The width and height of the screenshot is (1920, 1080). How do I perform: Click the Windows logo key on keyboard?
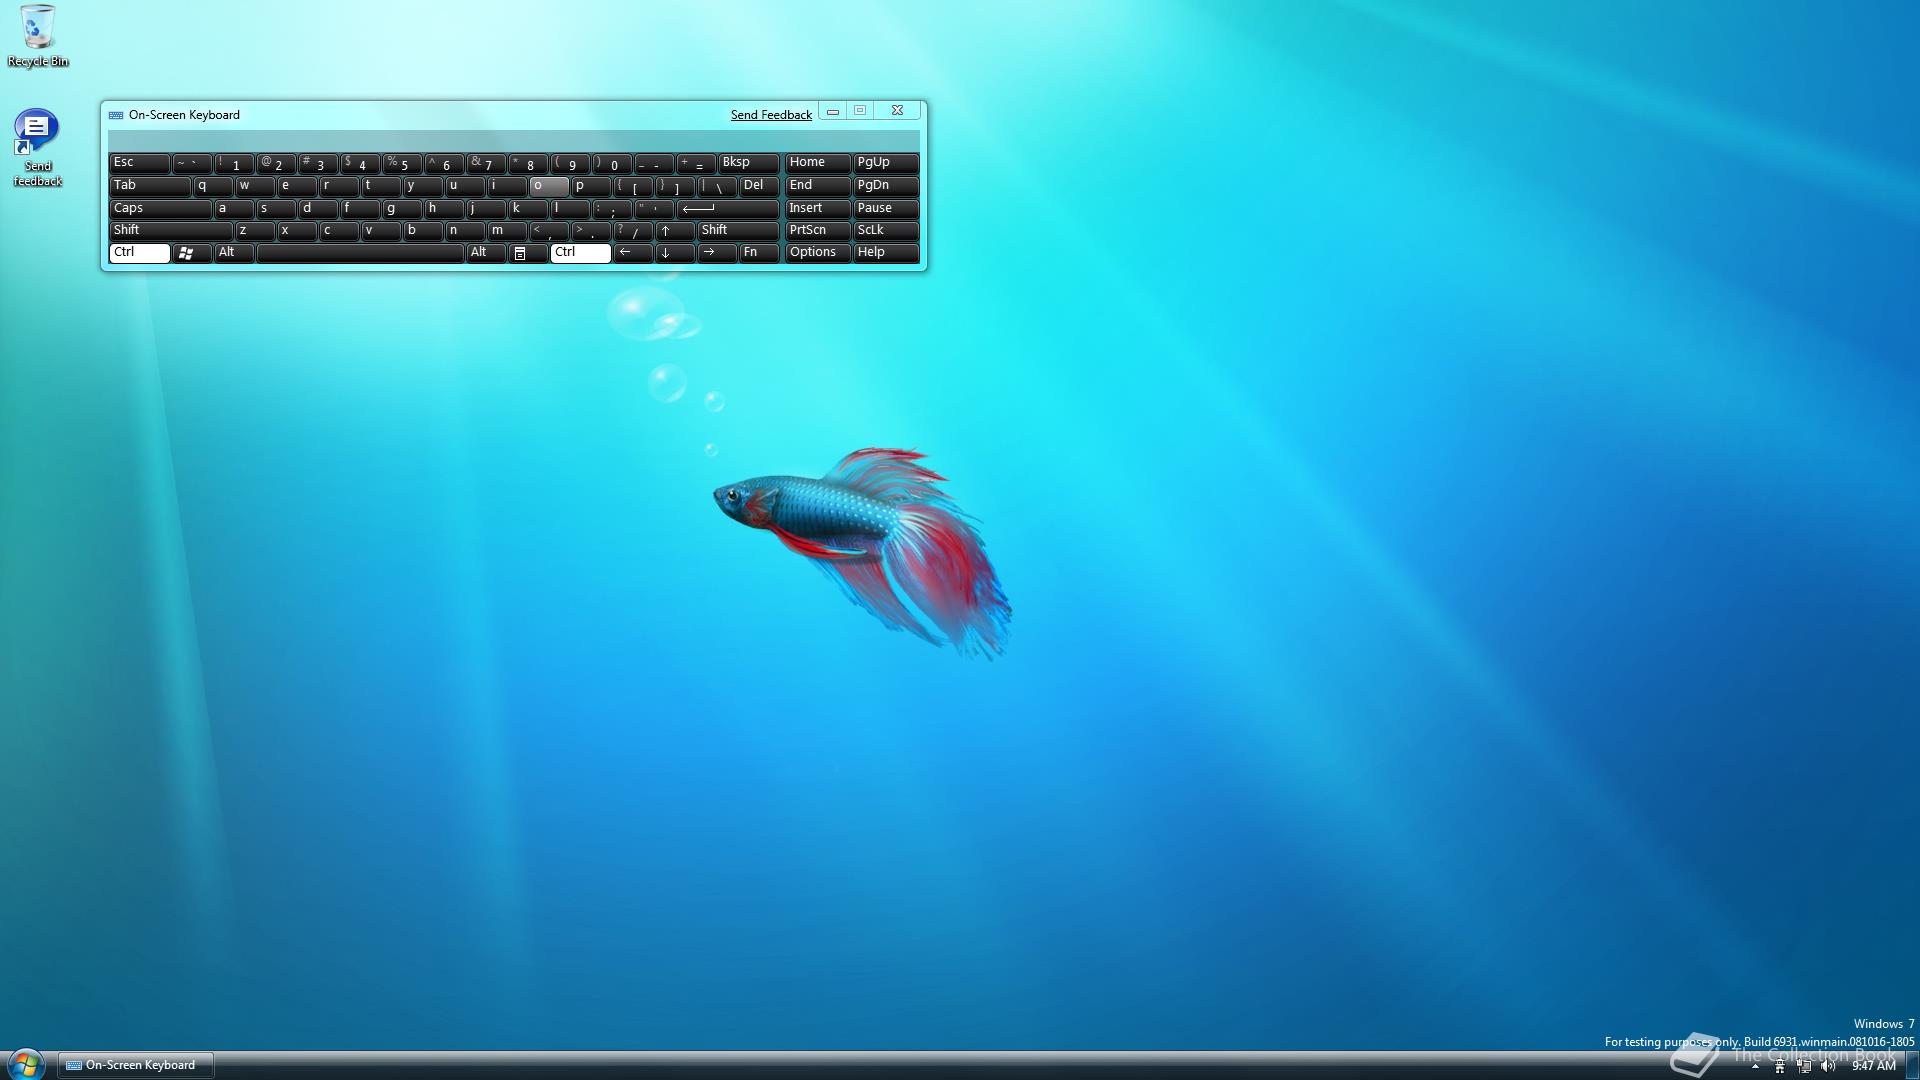(x=191, y=253)
